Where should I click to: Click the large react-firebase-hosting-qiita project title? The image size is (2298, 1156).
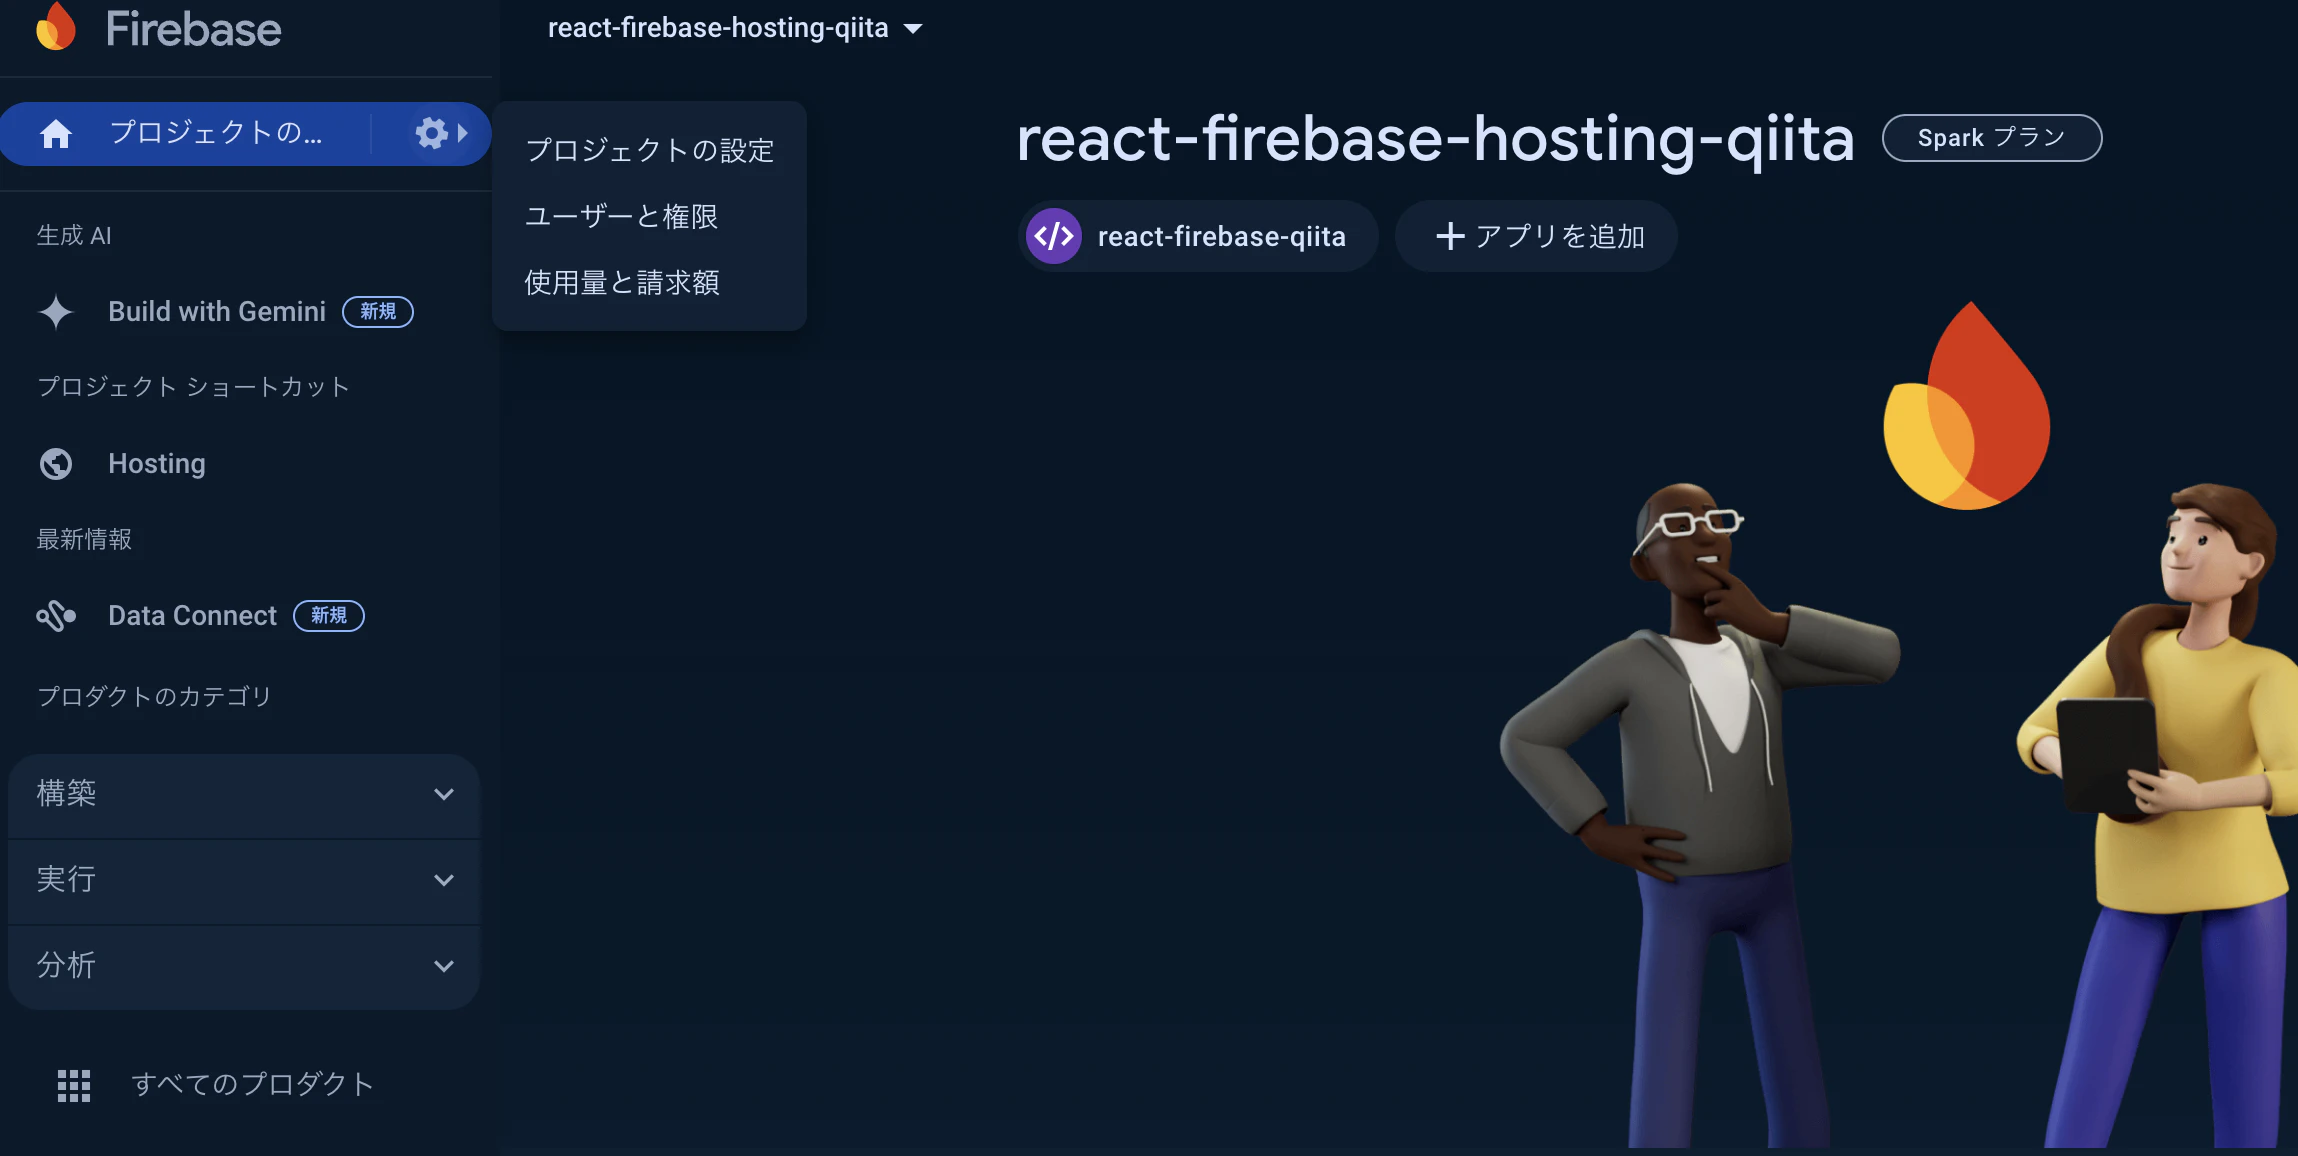coord(1435,139)
